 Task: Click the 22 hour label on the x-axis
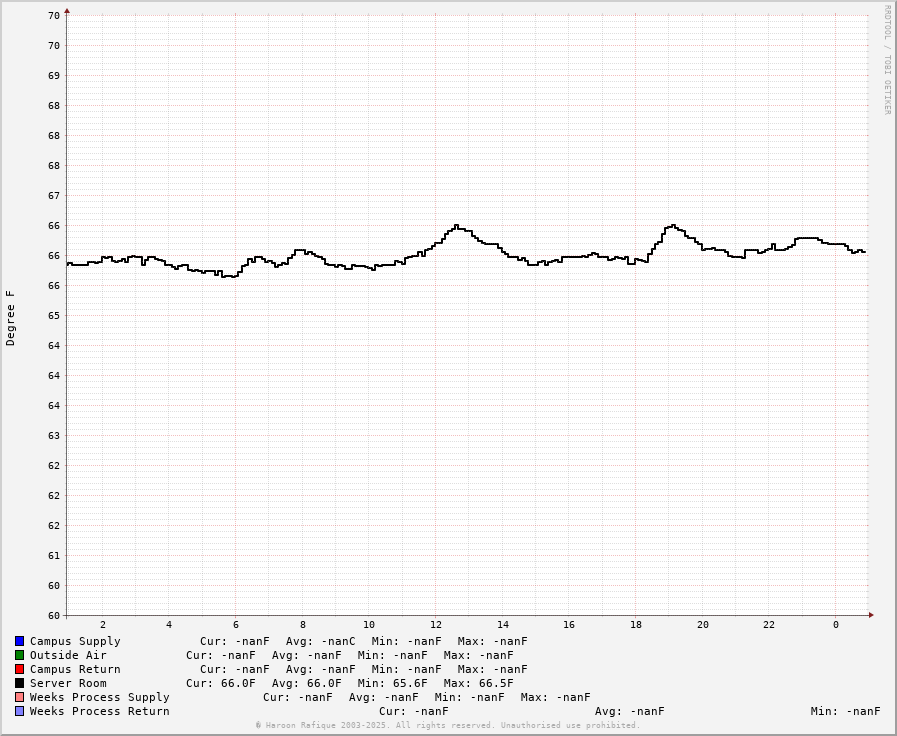point(769,625)
